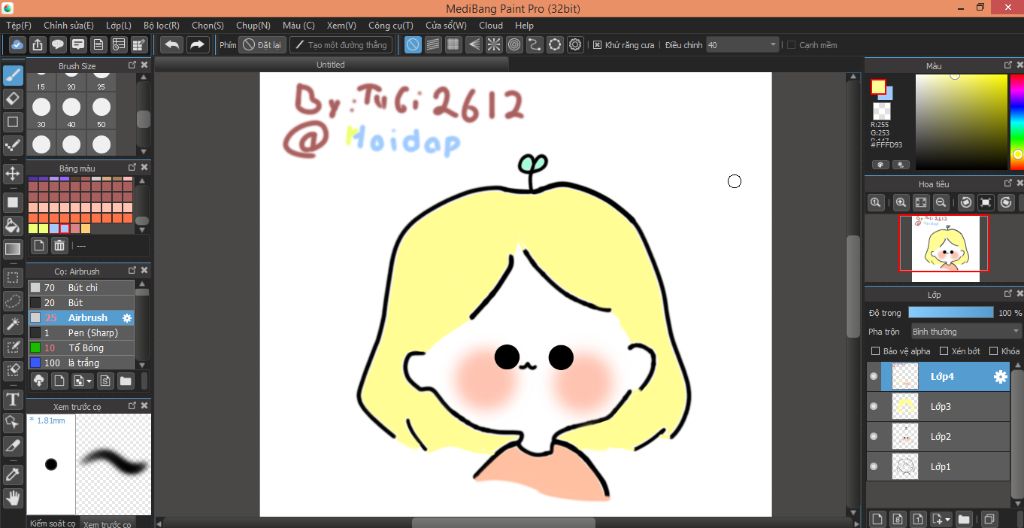The height and width of the screenshot is (528, 1024).
Task: Detach the Bảng màu palette panel
Action: 132,168
